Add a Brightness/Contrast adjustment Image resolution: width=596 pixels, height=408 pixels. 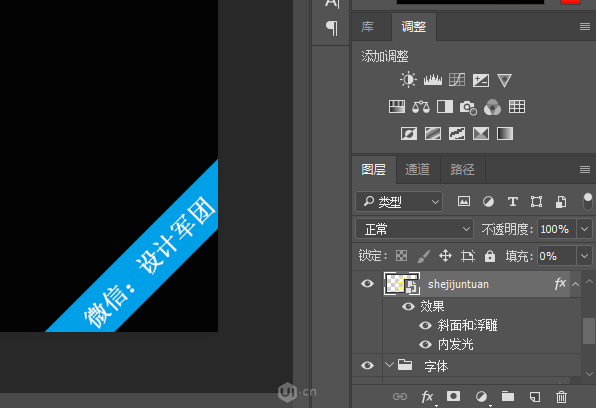[x=408, y=80]
